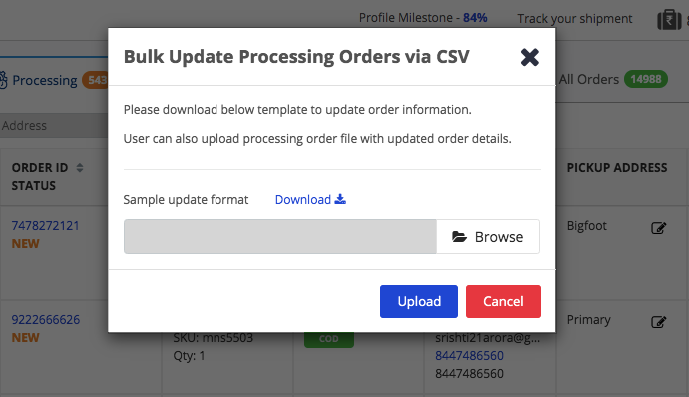Click the folder icon in Browse button
The width and height of the screenshot is (689, 397).
(459, 237)
